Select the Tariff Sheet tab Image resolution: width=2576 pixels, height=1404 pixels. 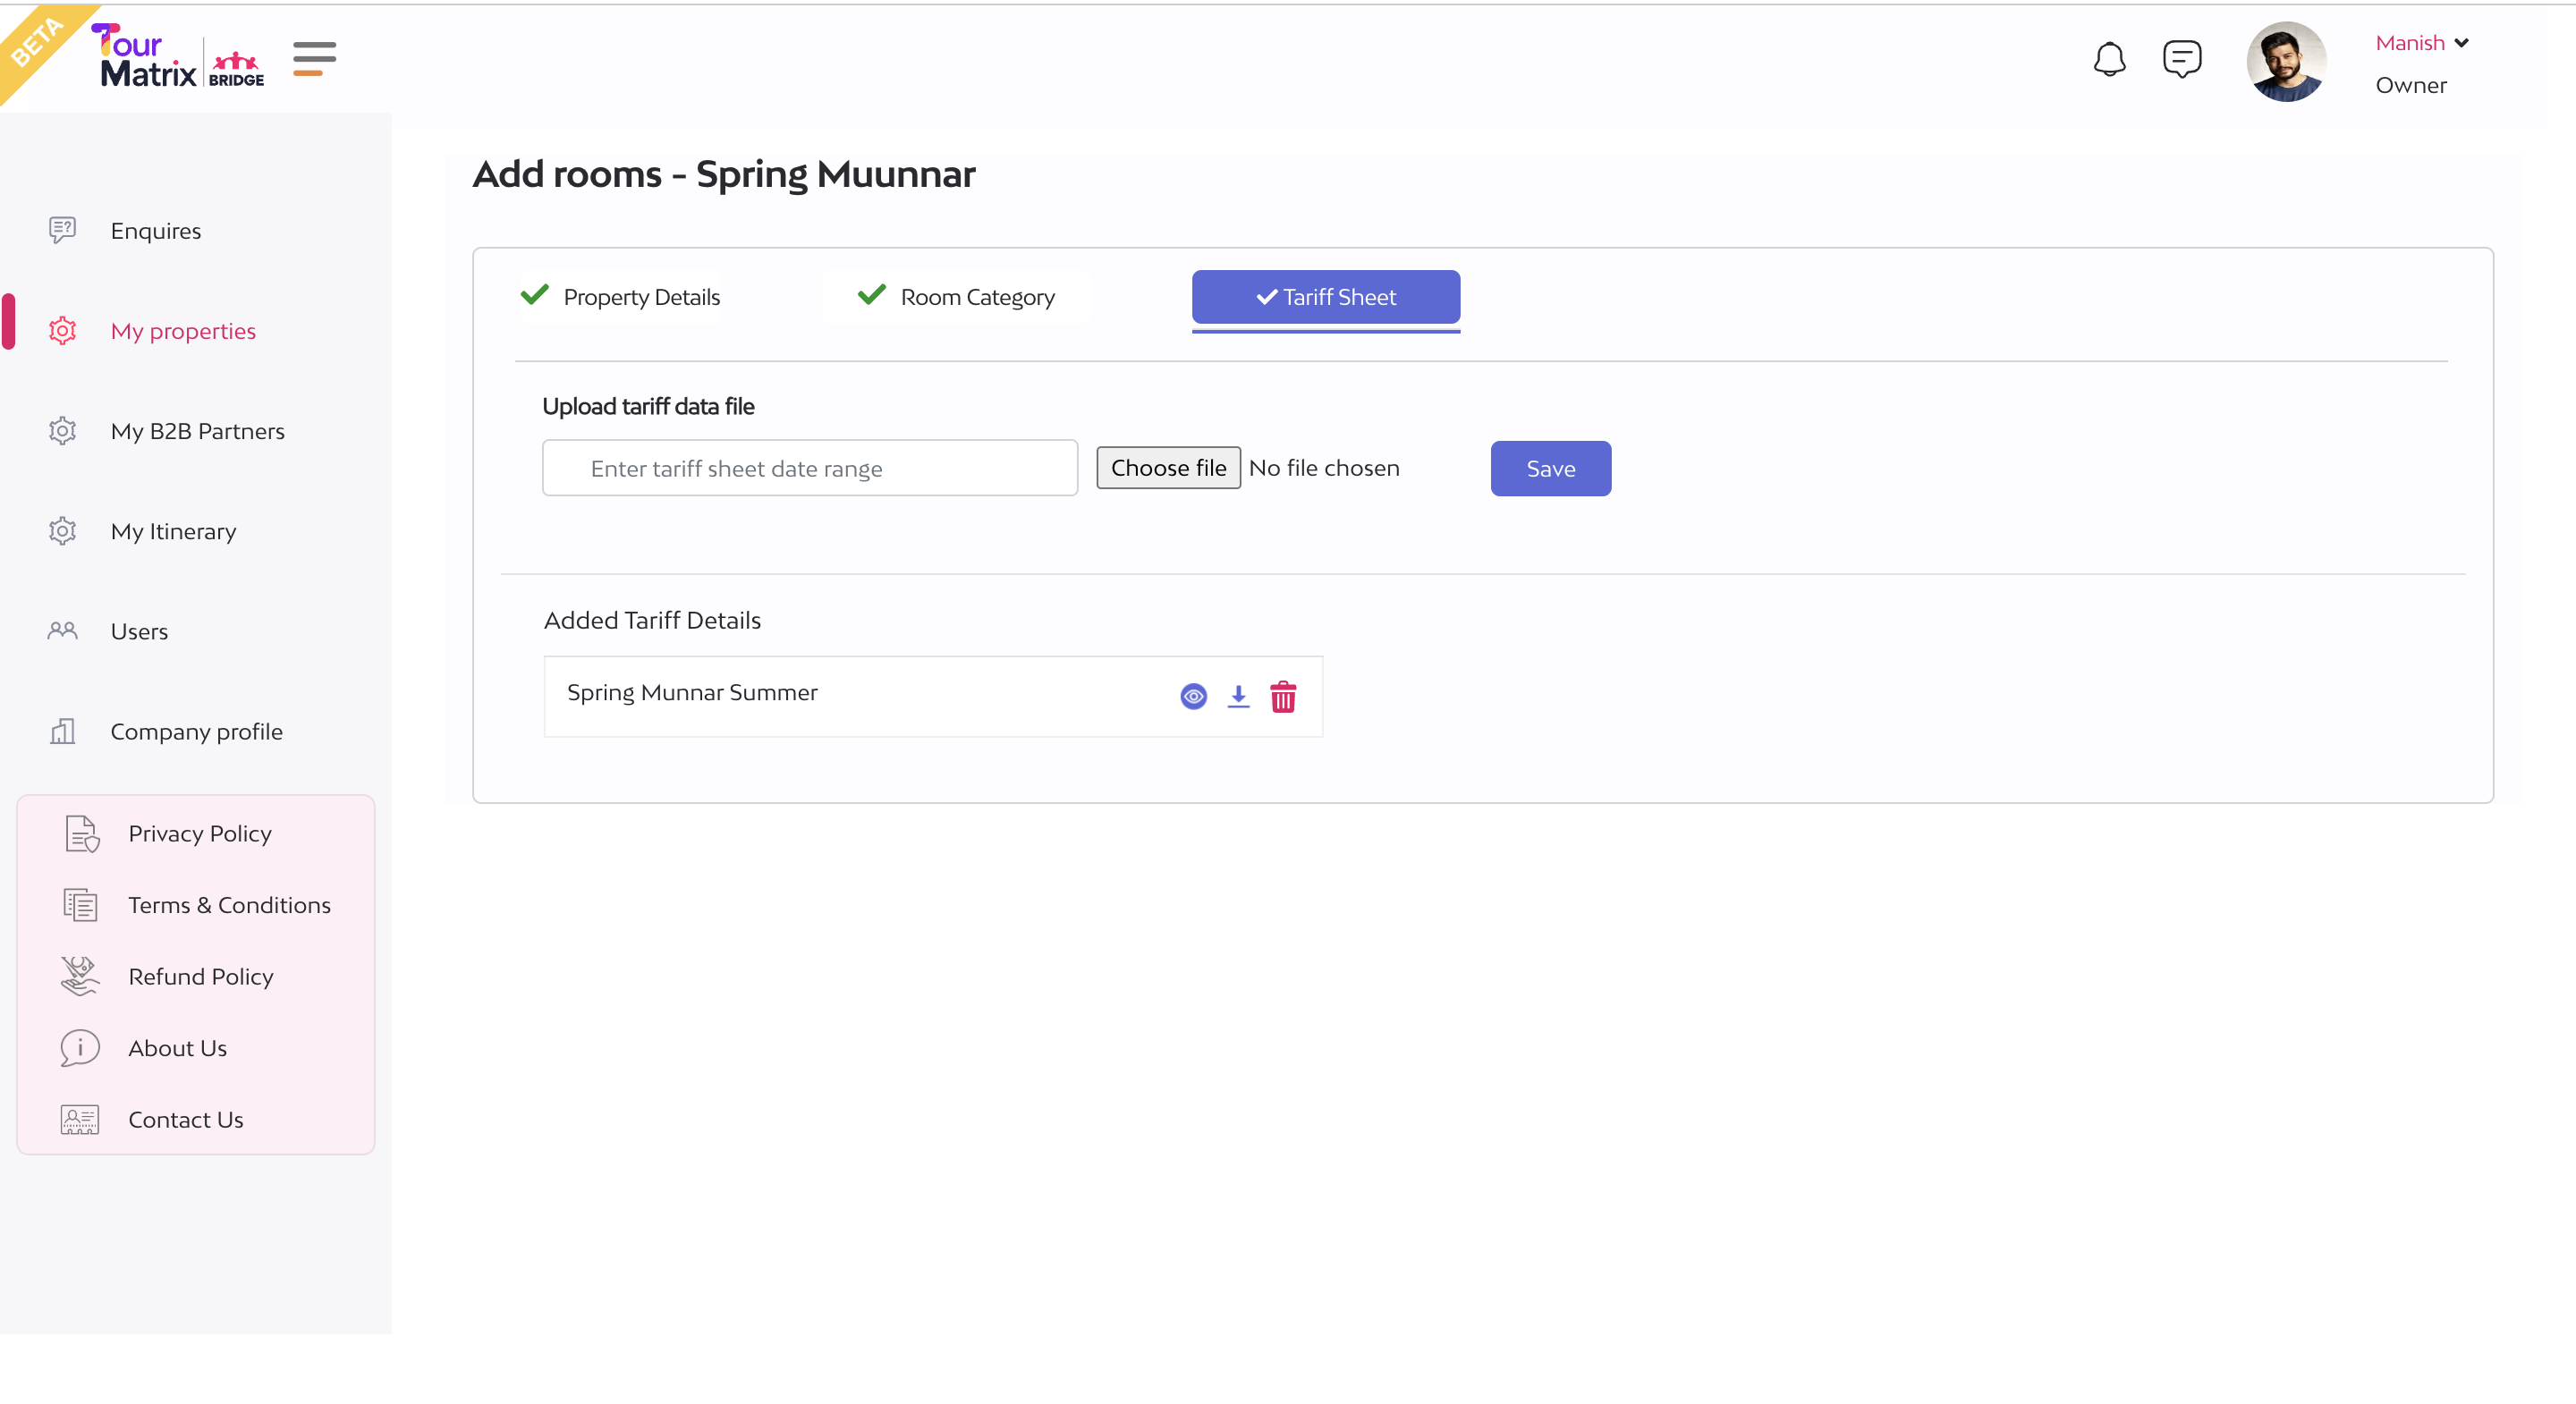tap(1325, 297)
